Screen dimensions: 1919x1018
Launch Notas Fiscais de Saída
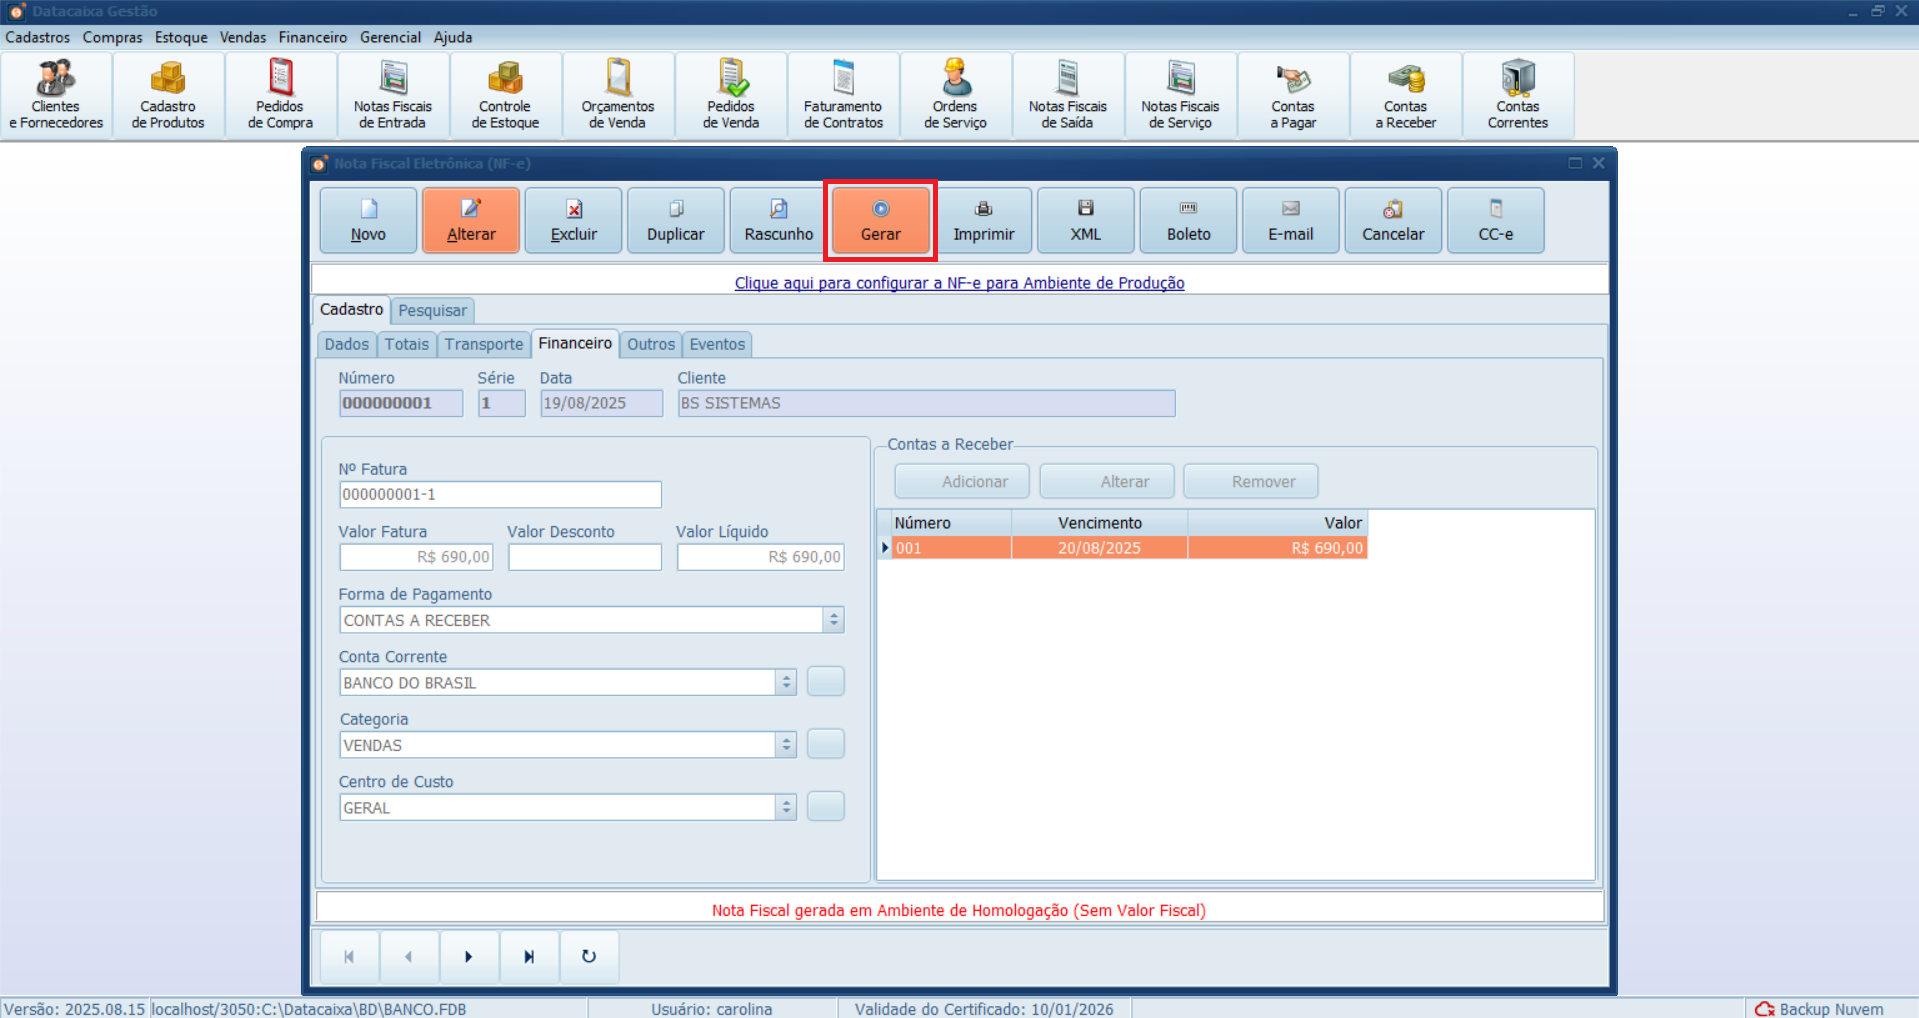coord(1067,96)
